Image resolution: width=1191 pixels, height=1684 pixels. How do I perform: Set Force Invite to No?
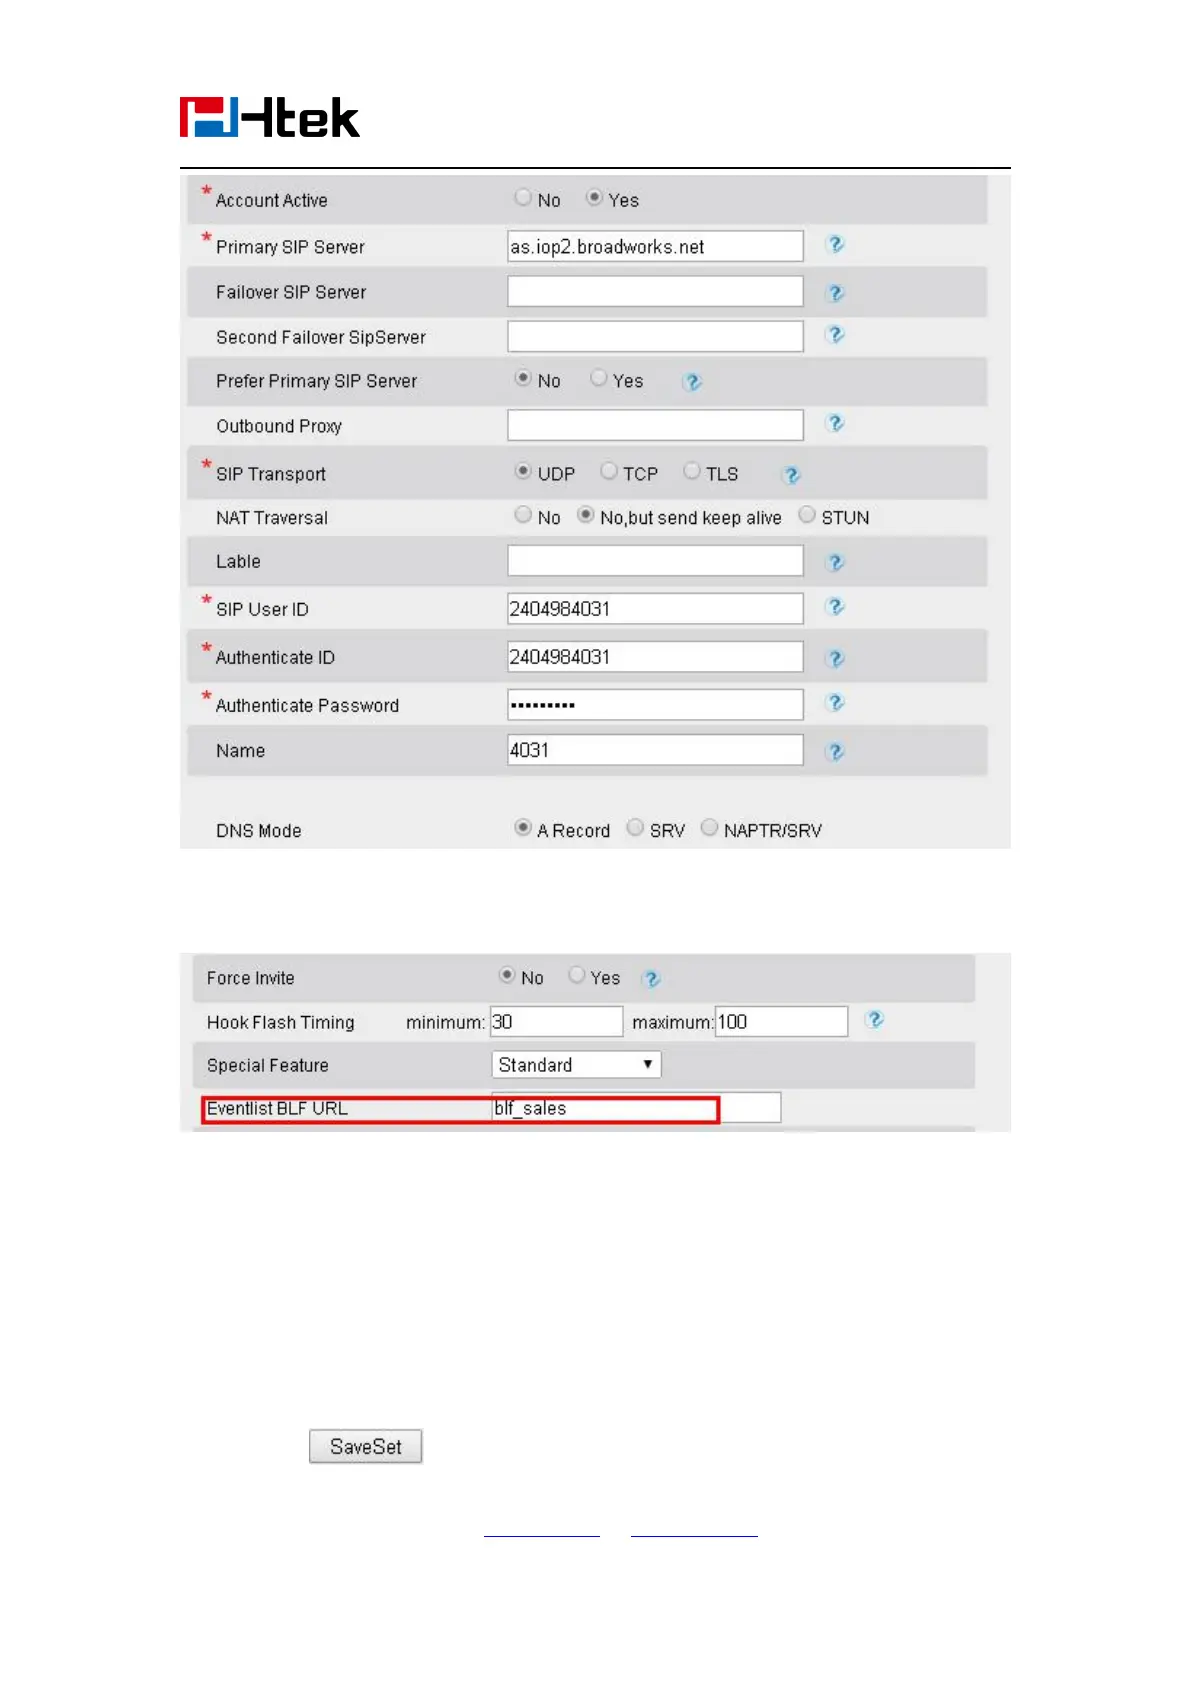(x=507, y=975)
